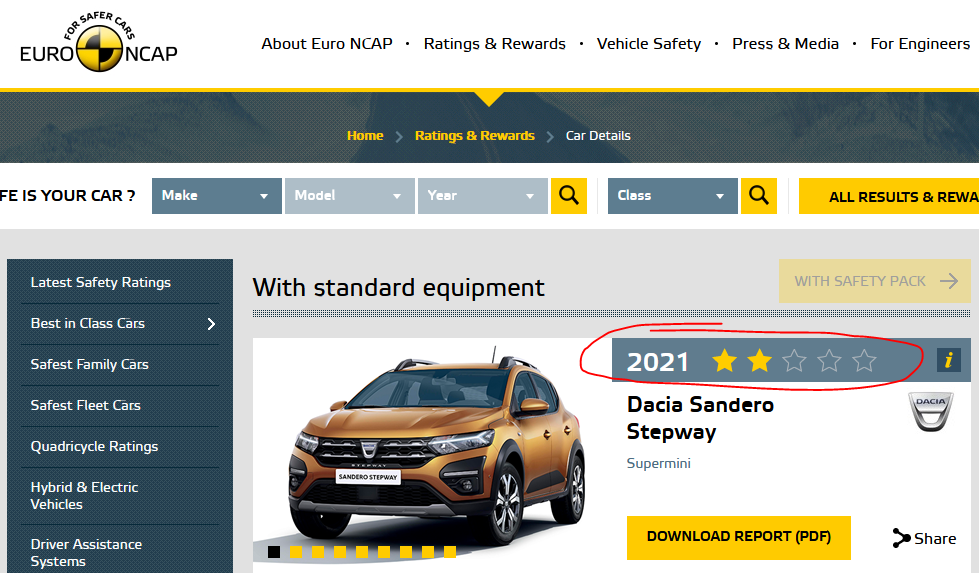Select the second carousel dot
Image resolution: width=979 pixels, height=573 pixels.
[296, 552]
